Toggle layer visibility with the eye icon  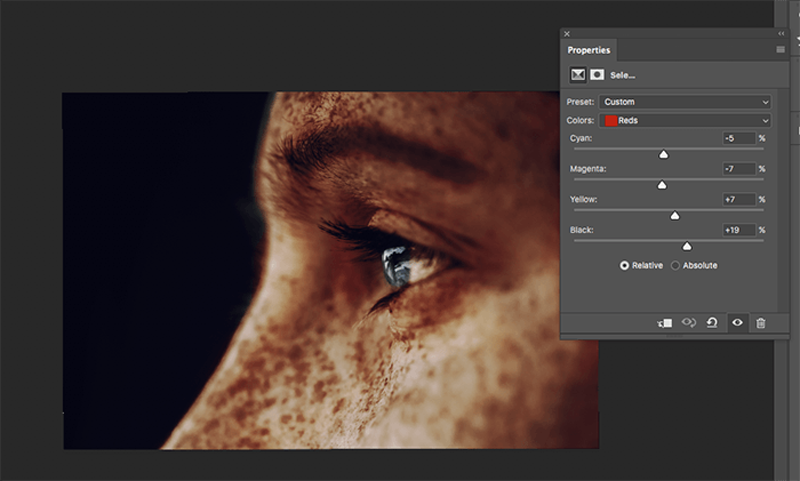coord(737,322)
